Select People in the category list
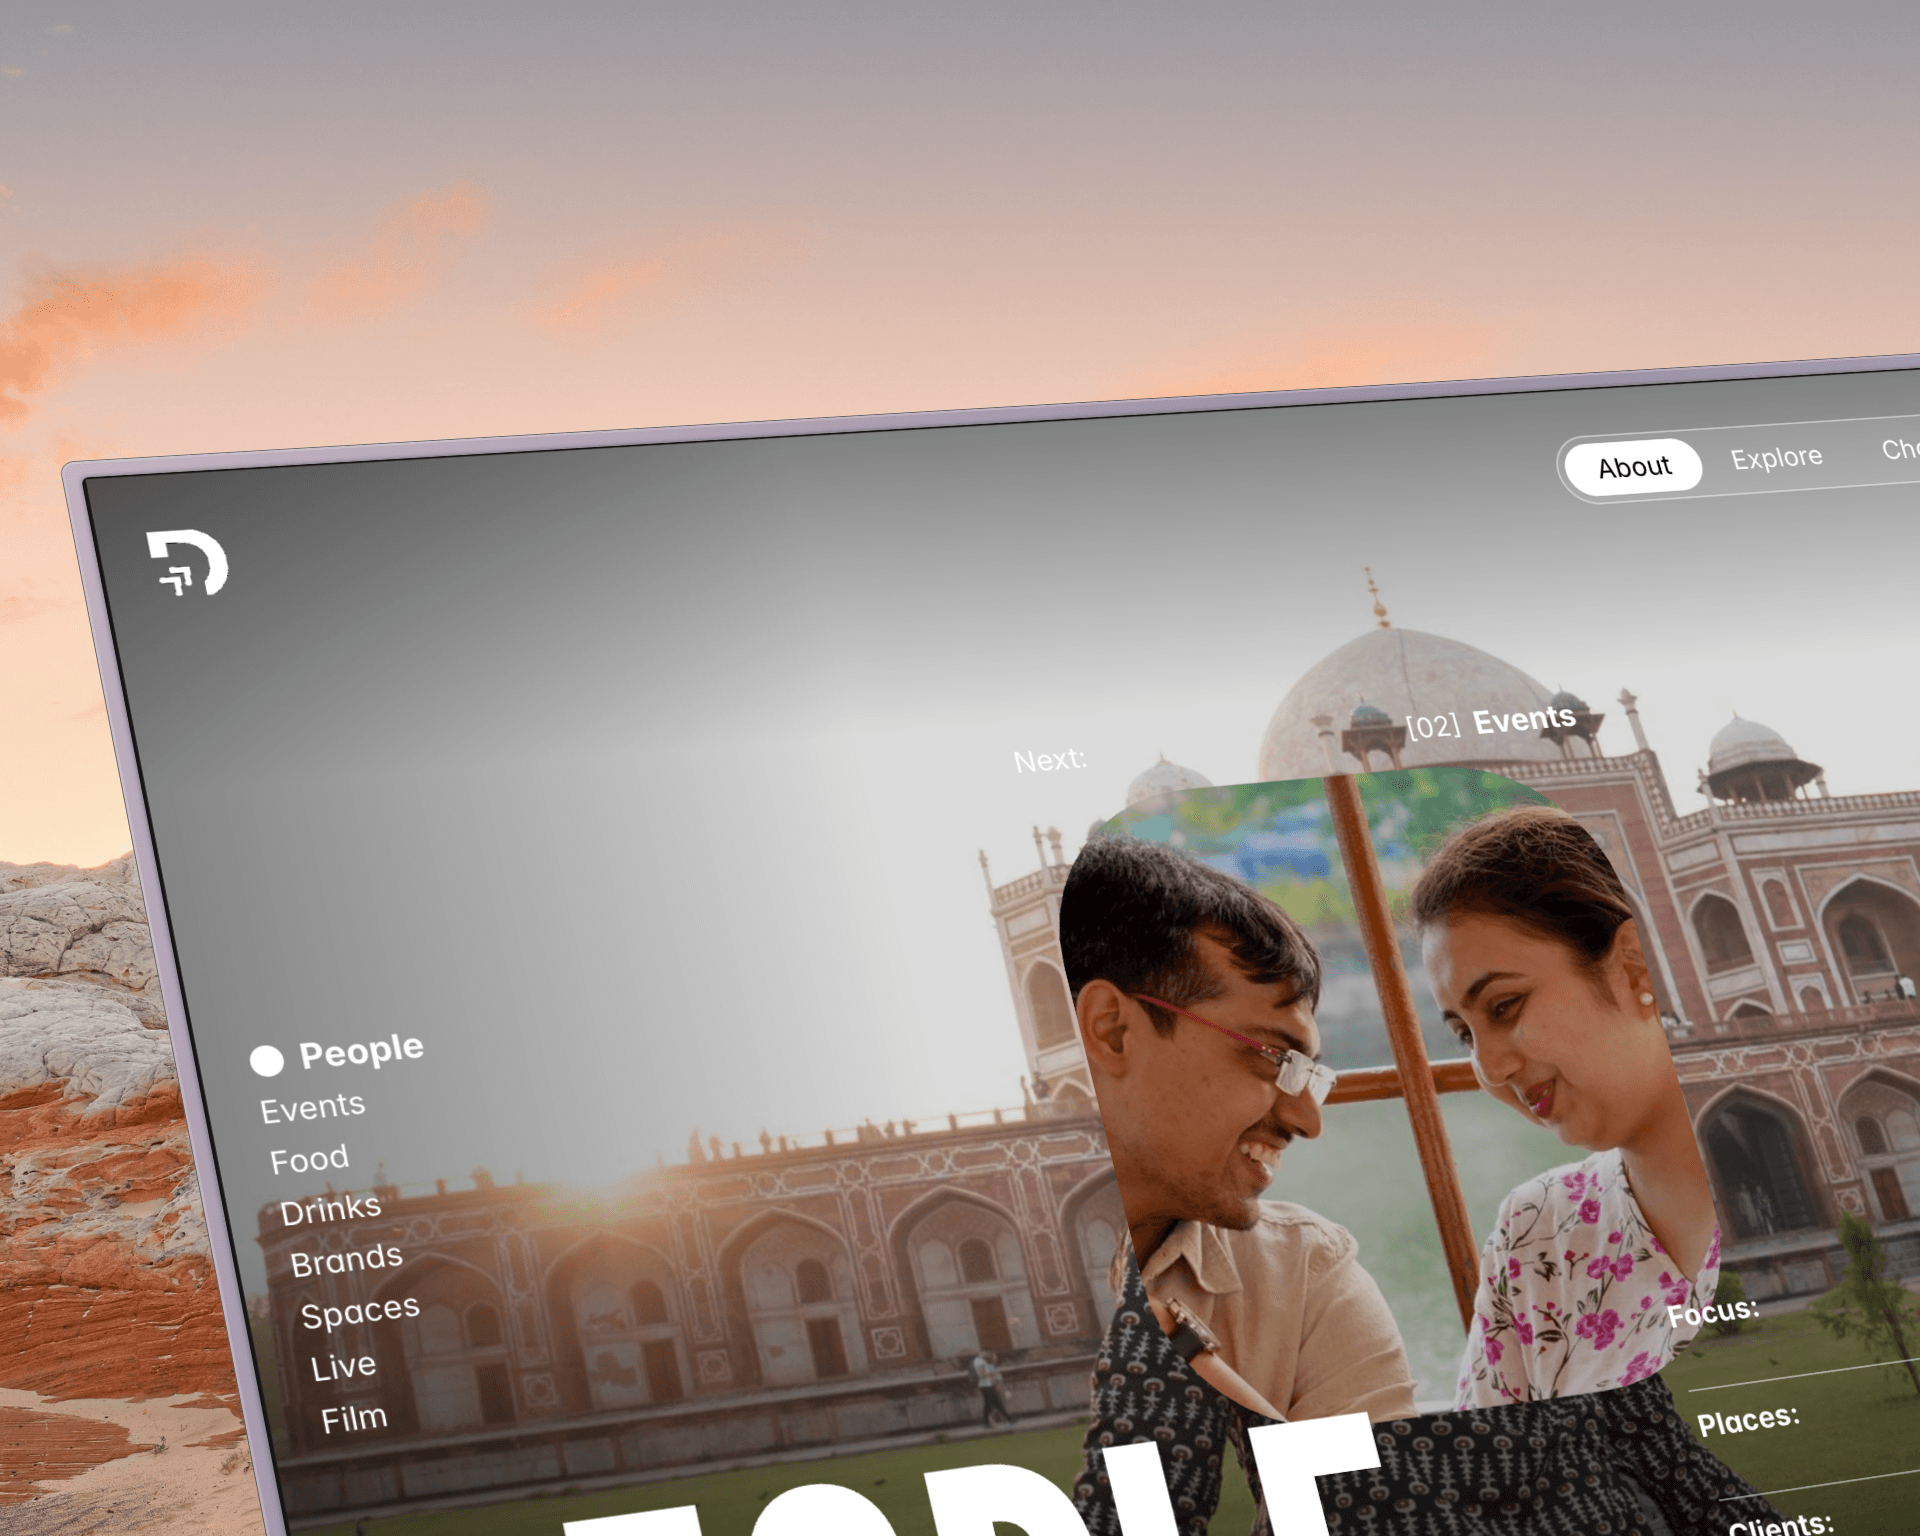The height and width of the screenshot is (1536, 1920). click(361, 1051)
